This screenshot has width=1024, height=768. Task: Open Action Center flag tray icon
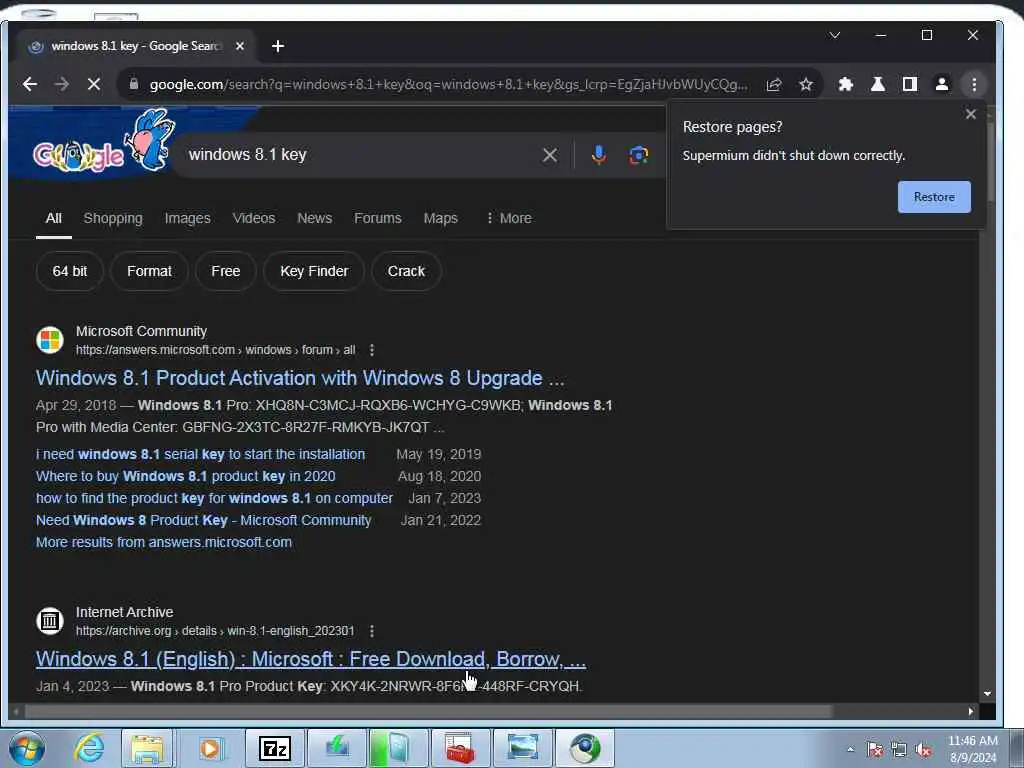click(x=874, y=750)
